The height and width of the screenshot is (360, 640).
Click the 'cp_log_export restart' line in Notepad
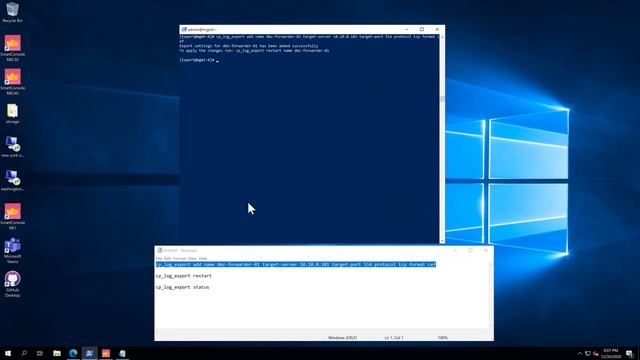184,276
